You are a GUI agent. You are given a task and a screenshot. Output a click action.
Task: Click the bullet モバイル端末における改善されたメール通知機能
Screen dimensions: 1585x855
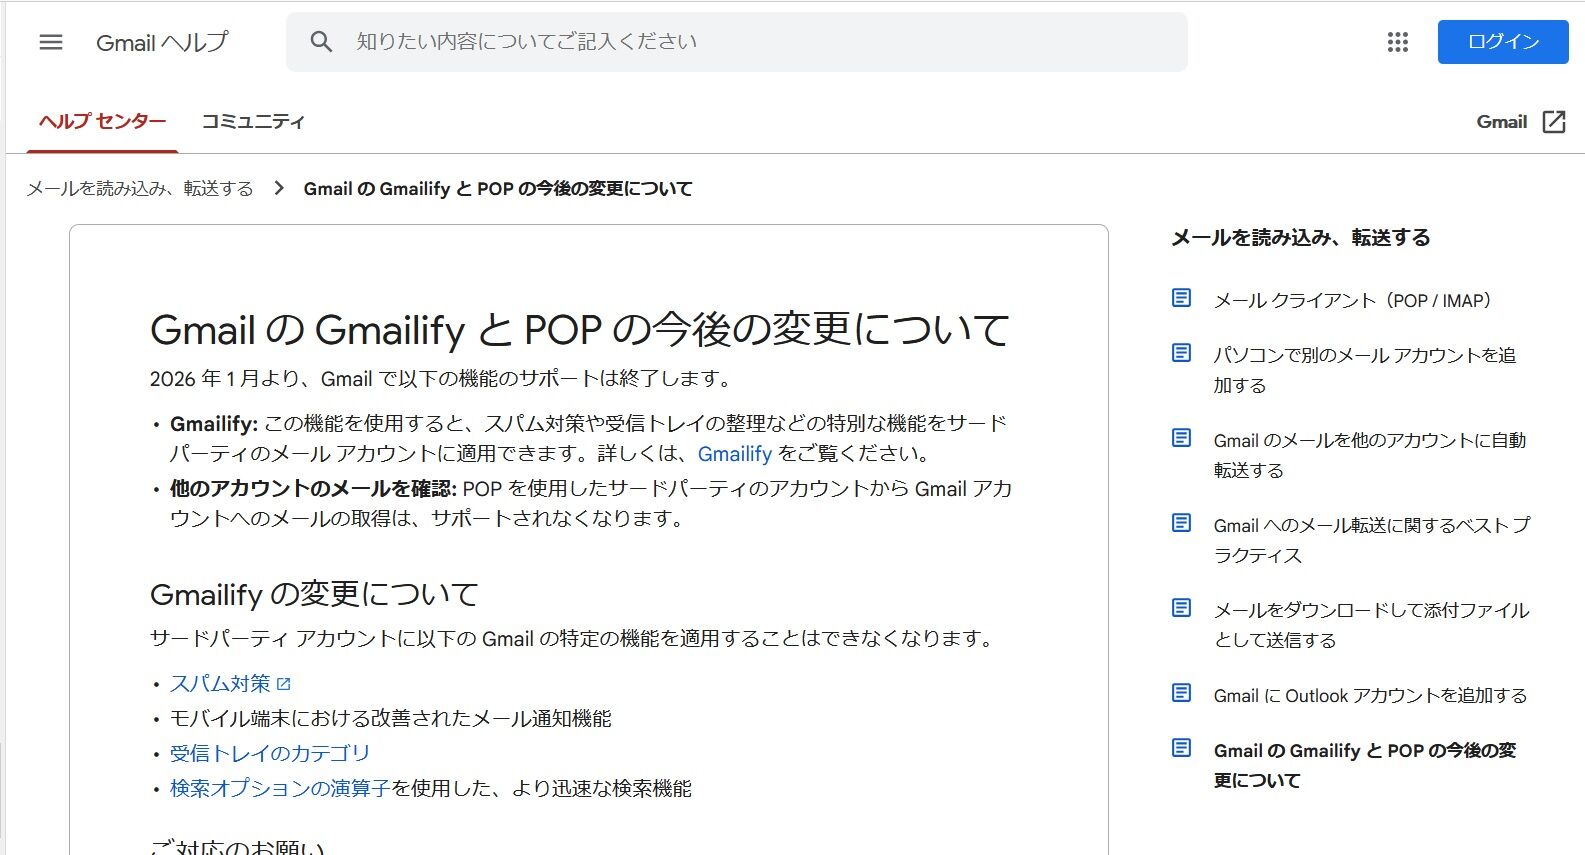[391, 719]
